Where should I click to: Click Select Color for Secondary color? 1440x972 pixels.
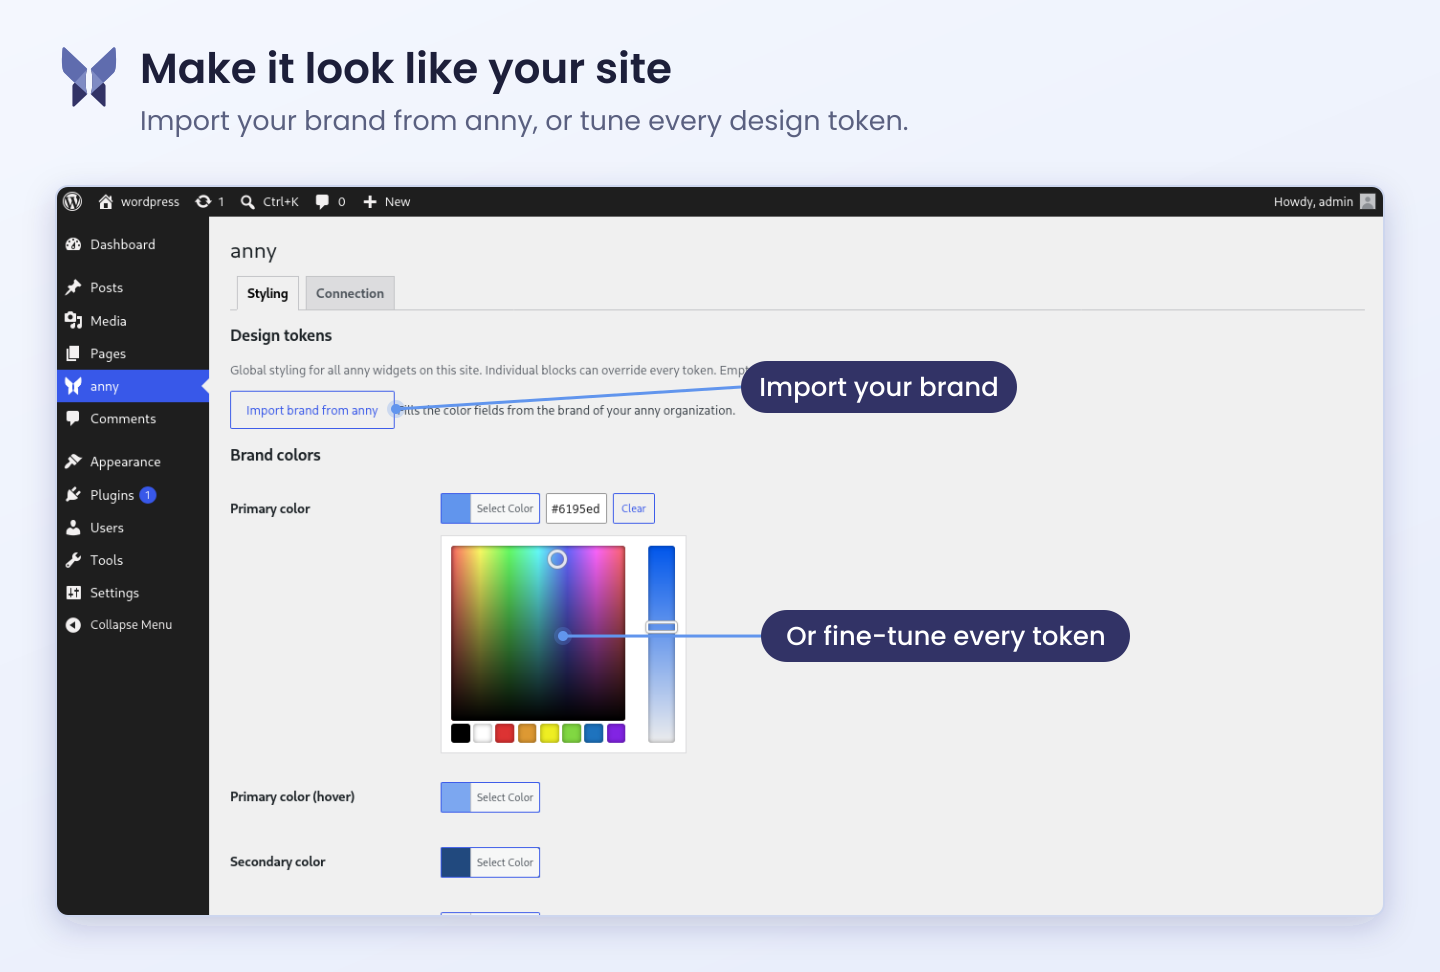[x=505, y=862]
